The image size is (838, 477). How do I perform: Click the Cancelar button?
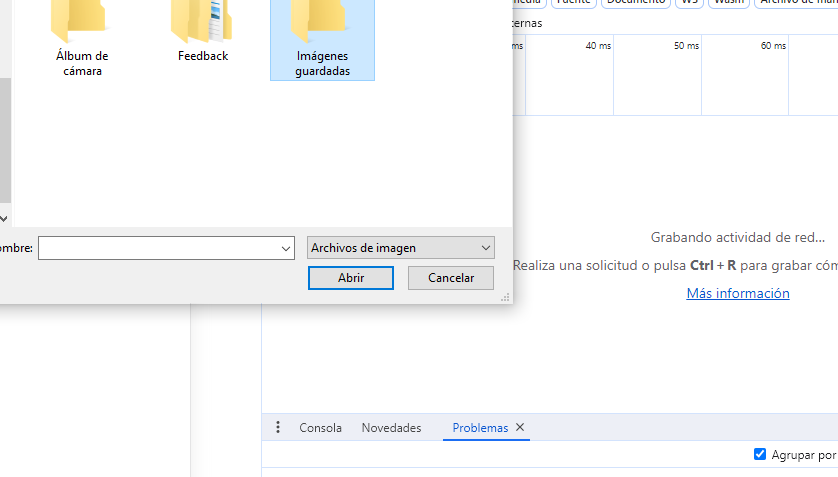point(450,278)
